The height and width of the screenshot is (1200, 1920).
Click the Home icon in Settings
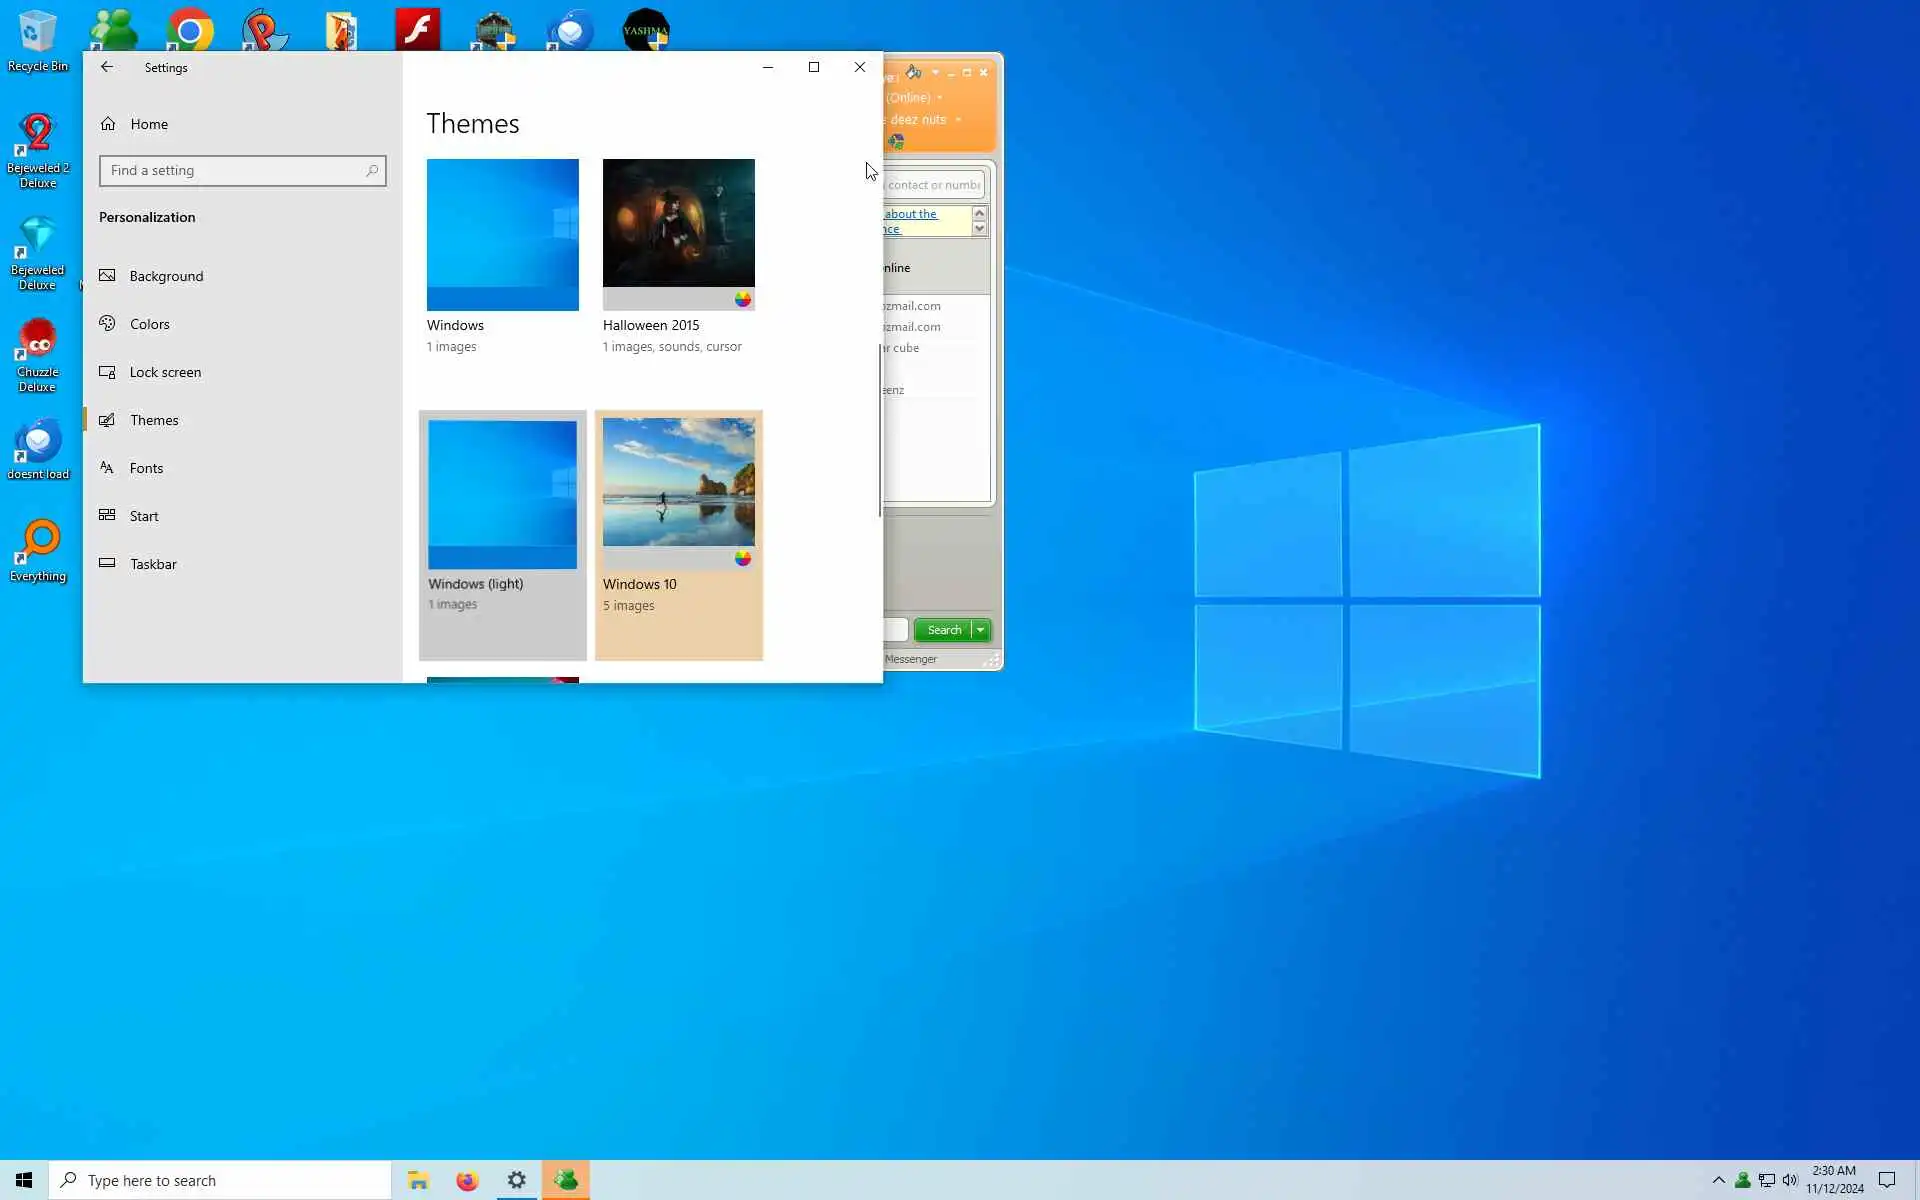108,124
